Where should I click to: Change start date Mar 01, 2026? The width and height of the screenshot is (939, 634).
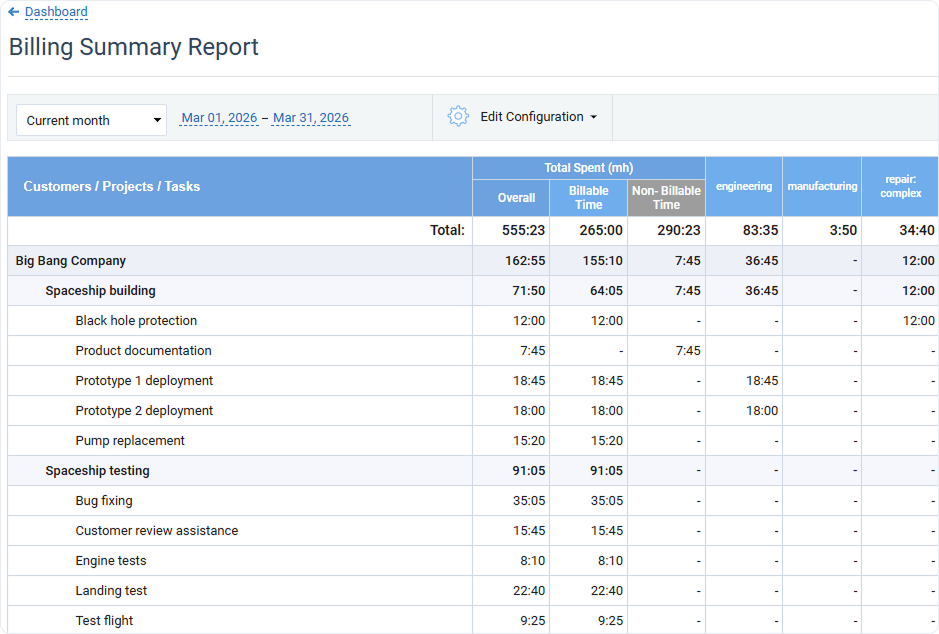[x=219, y=117]
